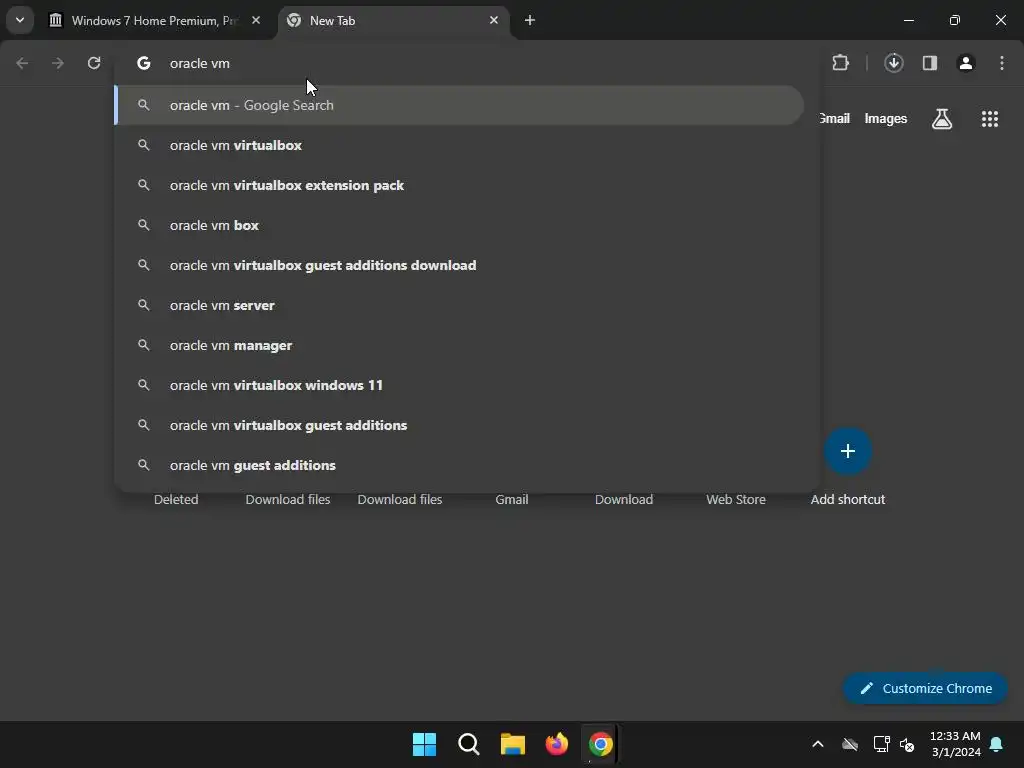Close the Windows 7 Home Premium tab
This screenshot has width=1024, height=768.
[256, 20]
